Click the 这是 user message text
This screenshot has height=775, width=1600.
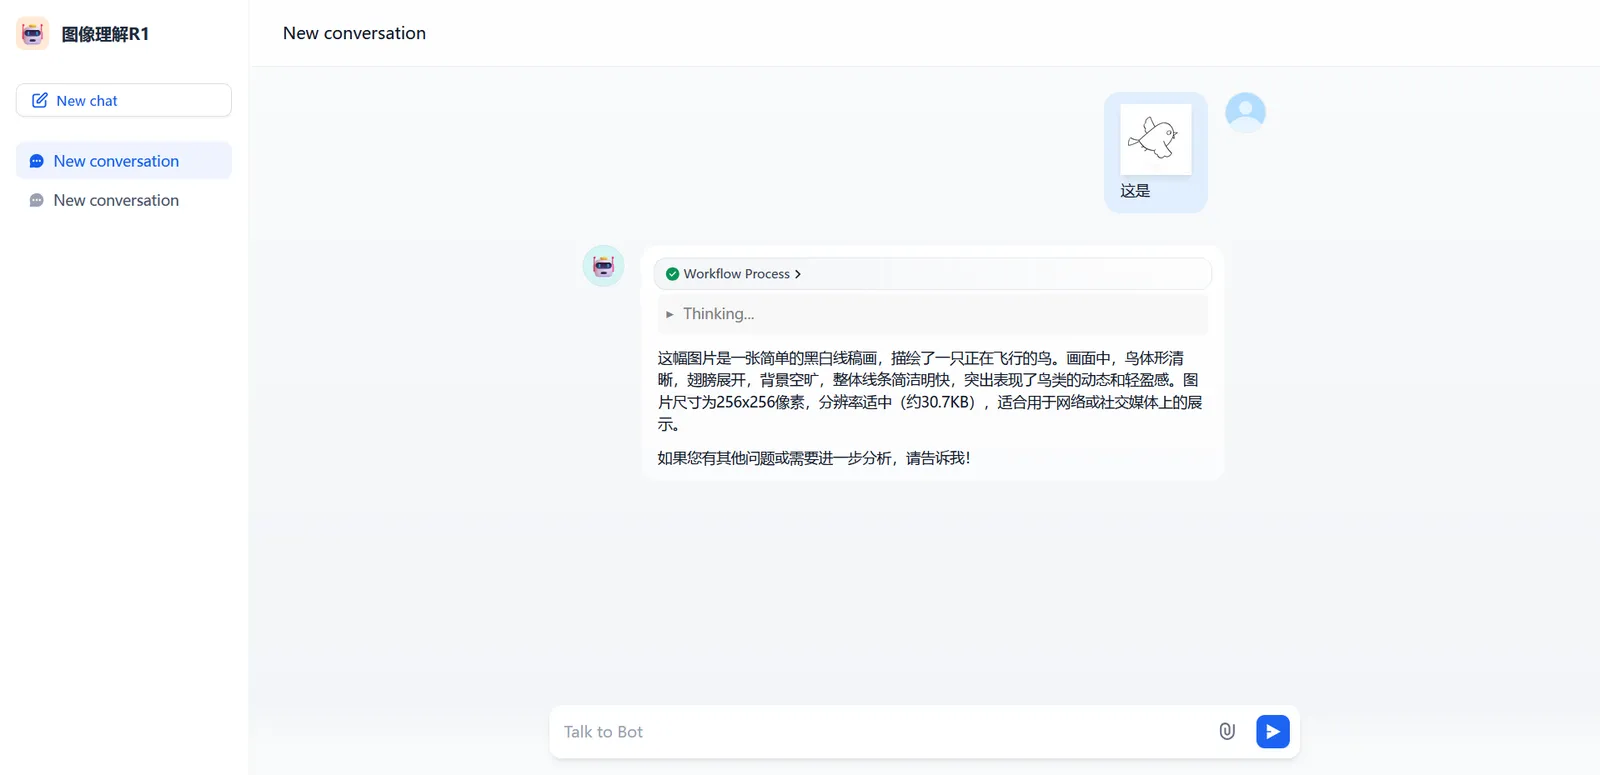tap(1135, 191)
